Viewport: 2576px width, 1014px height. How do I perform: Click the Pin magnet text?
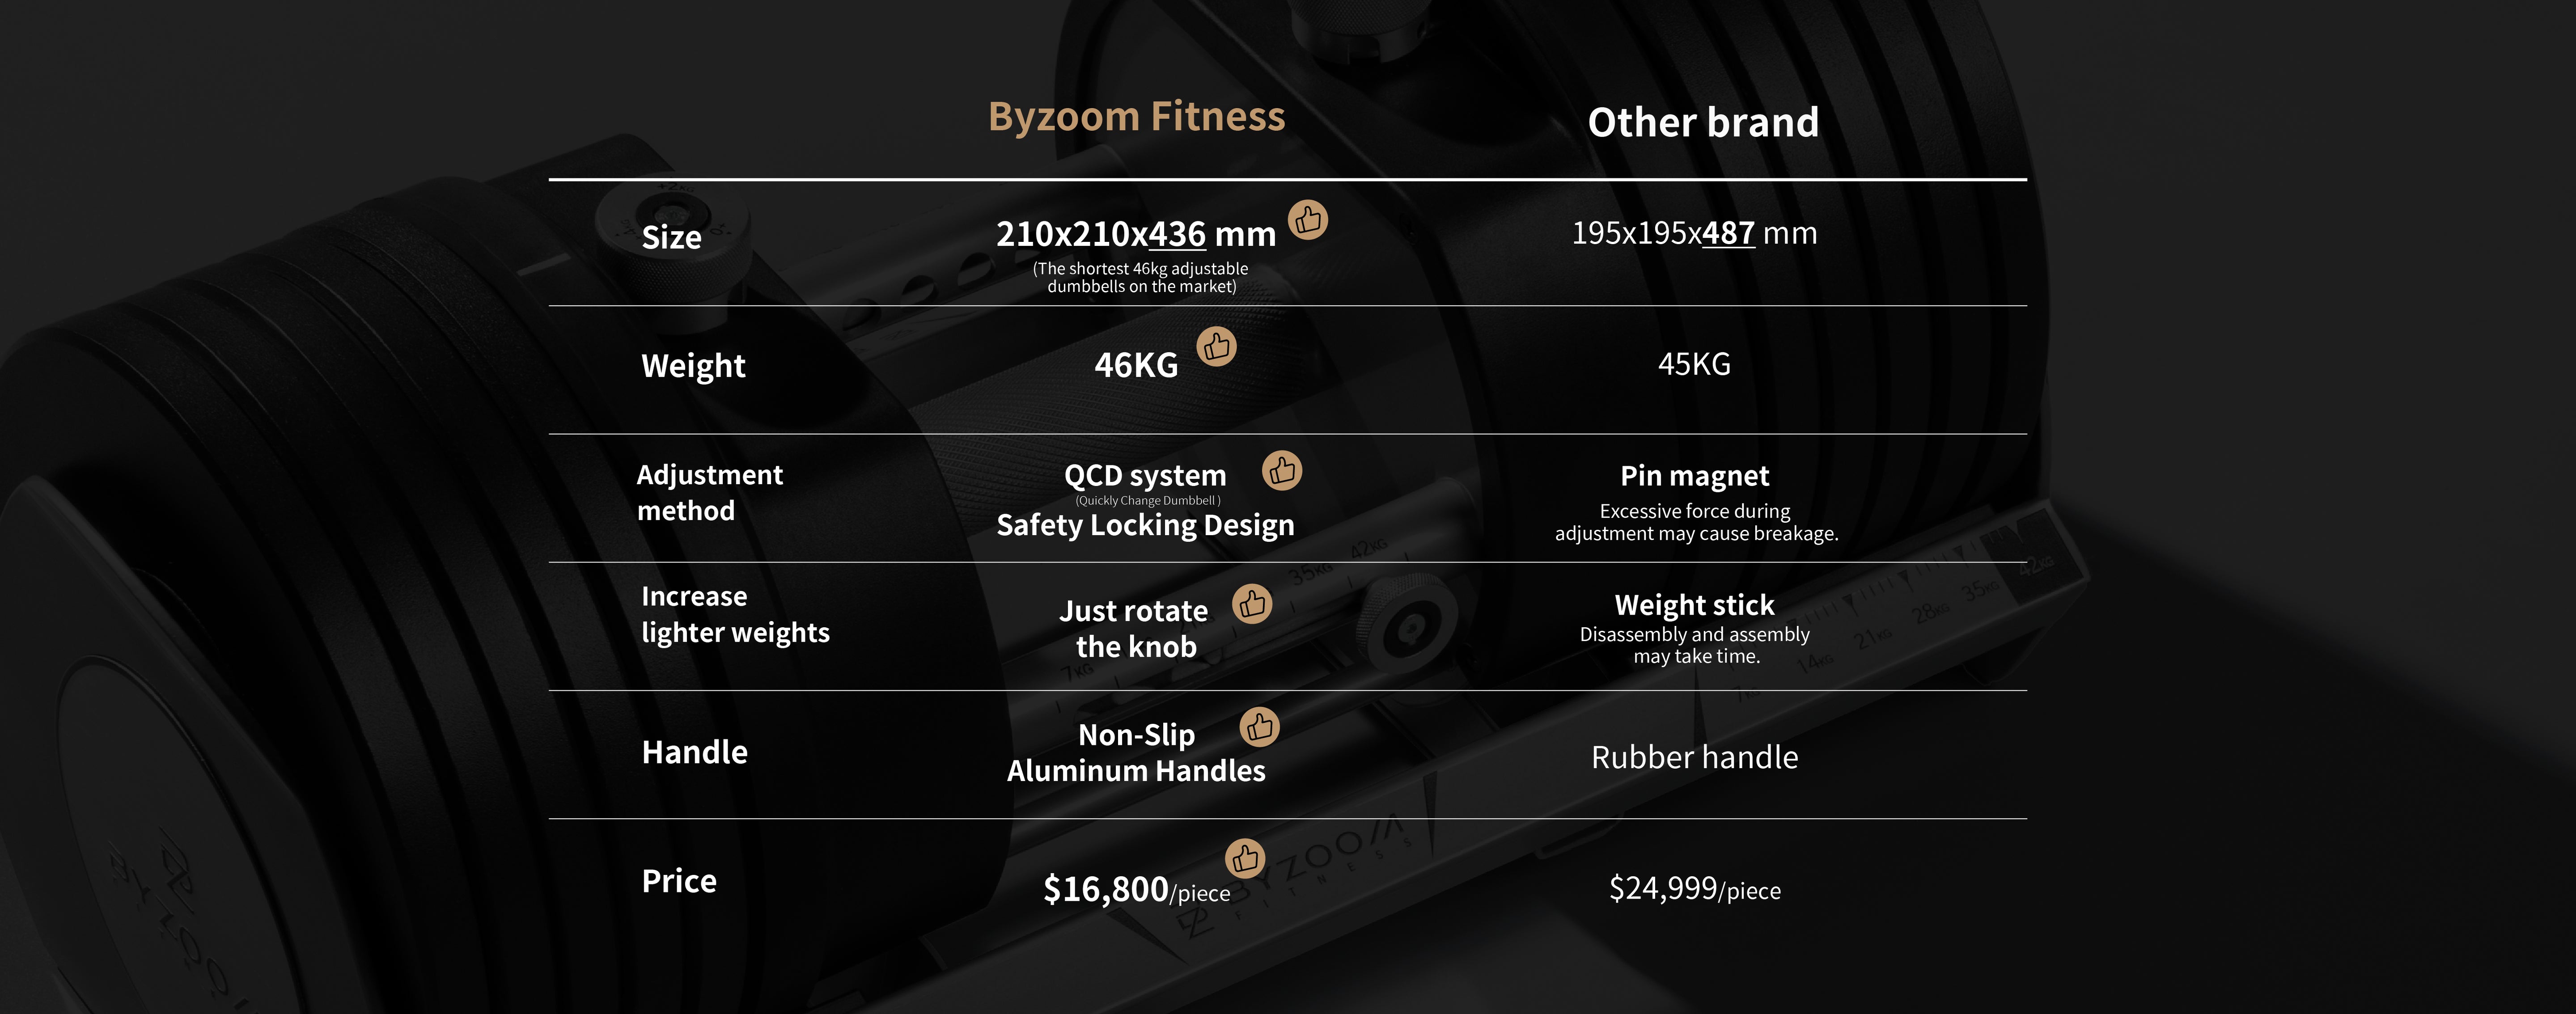tap(1694, 476)
